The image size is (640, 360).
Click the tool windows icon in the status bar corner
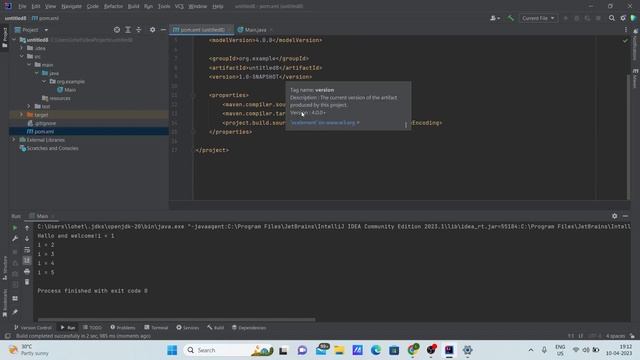[x=7, y=336]
